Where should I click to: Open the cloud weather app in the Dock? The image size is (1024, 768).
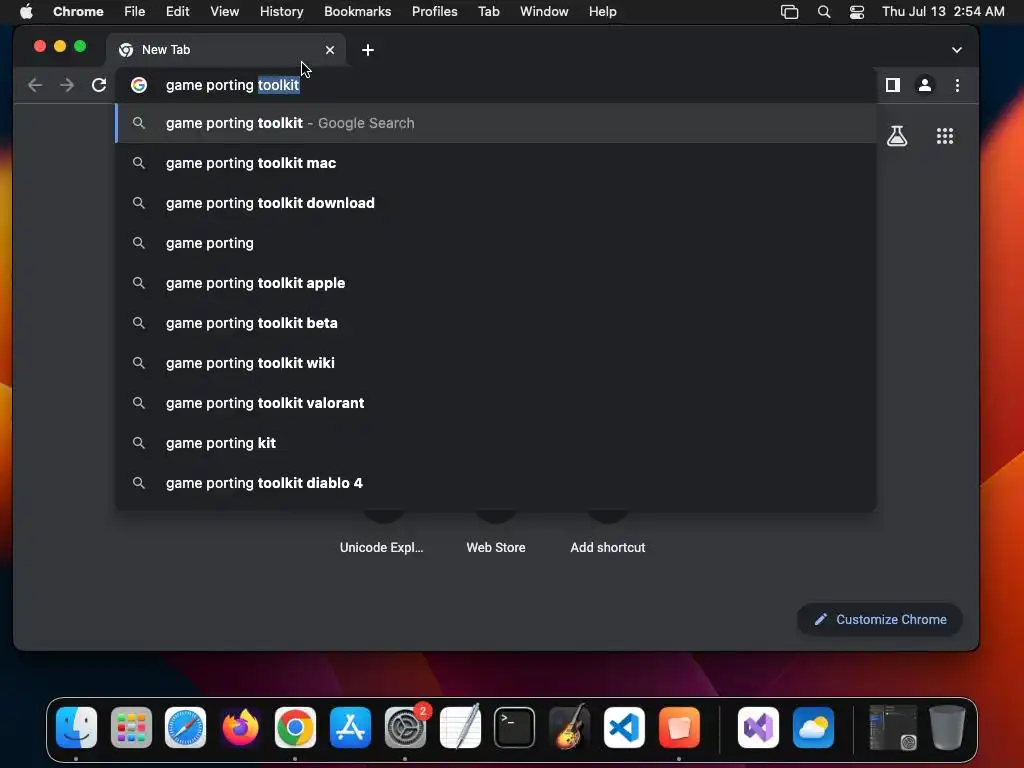813,728
